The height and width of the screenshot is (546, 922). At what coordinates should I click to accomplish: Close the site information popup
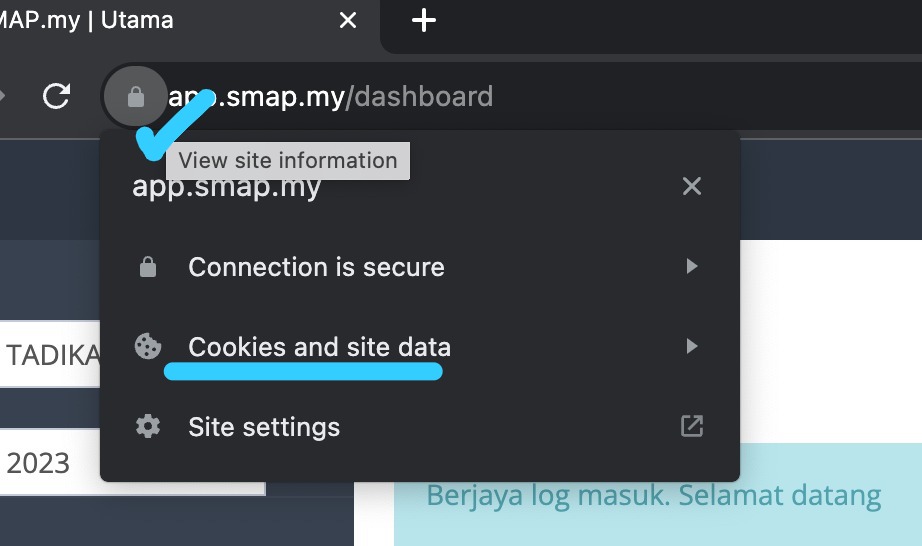(x=692, y=186)
